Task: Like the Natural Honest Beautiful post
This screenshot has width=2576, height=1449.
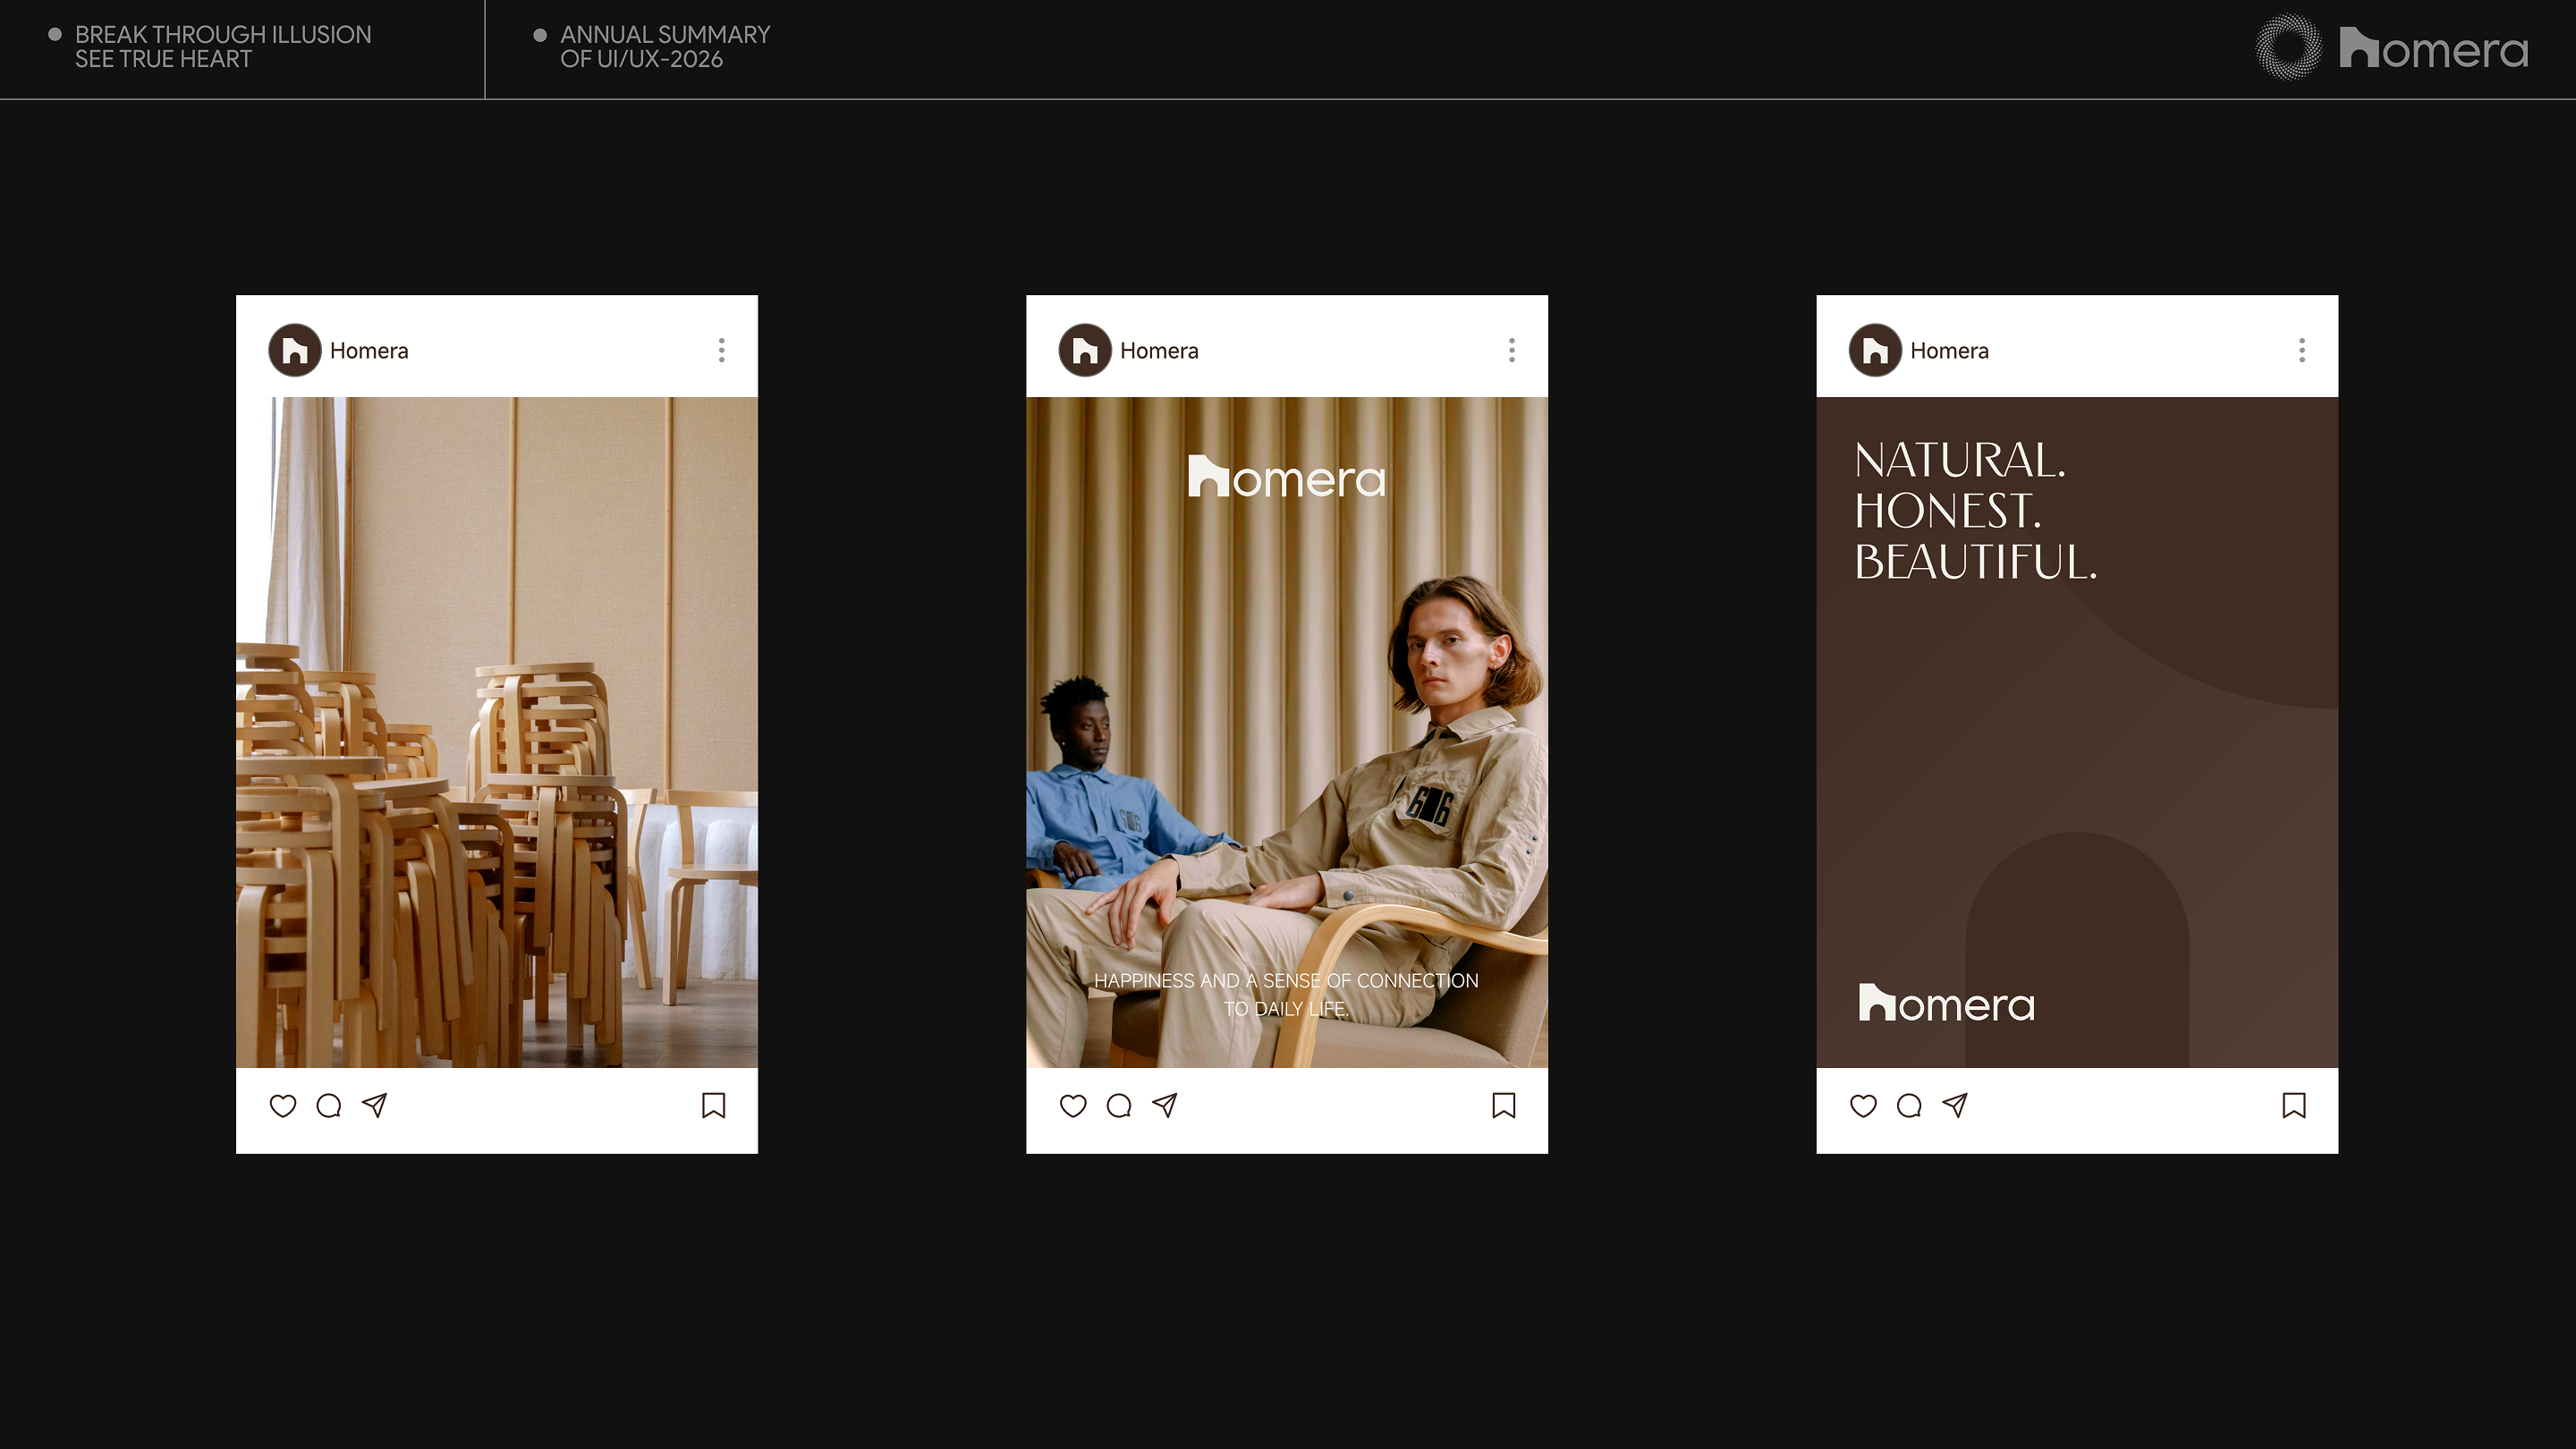Action: (x=1863, y=1105)
